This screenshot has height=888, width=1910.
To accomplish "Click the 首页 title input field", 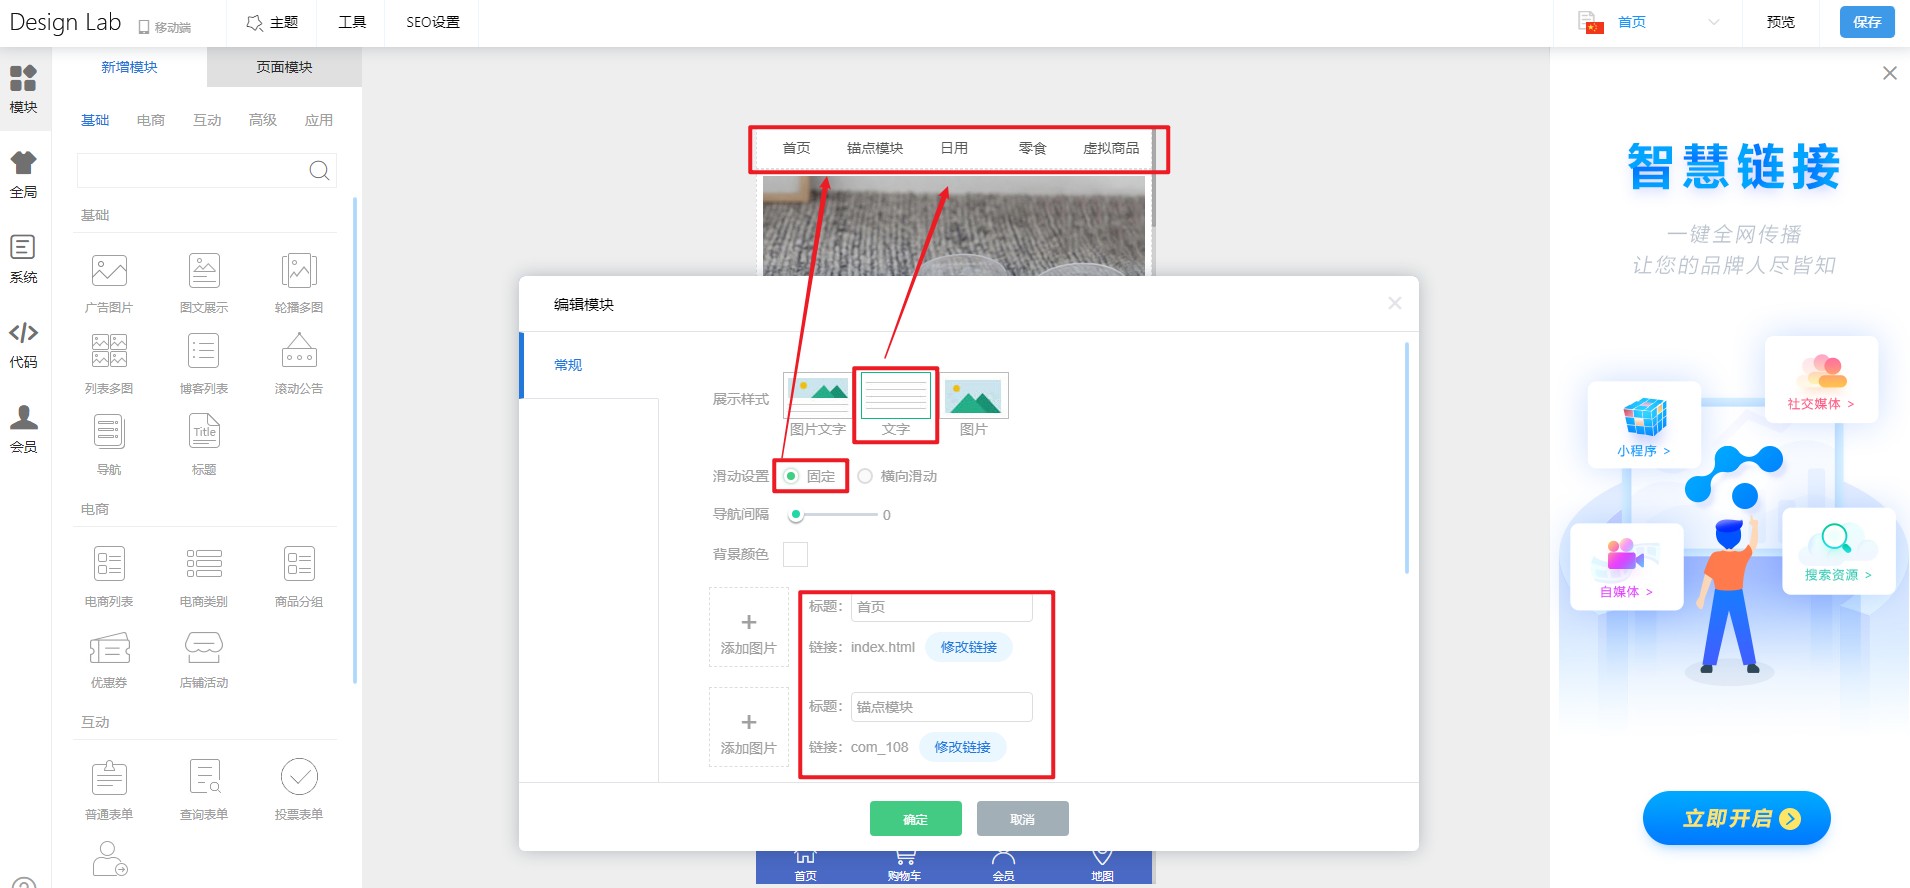I will [941, 607].
